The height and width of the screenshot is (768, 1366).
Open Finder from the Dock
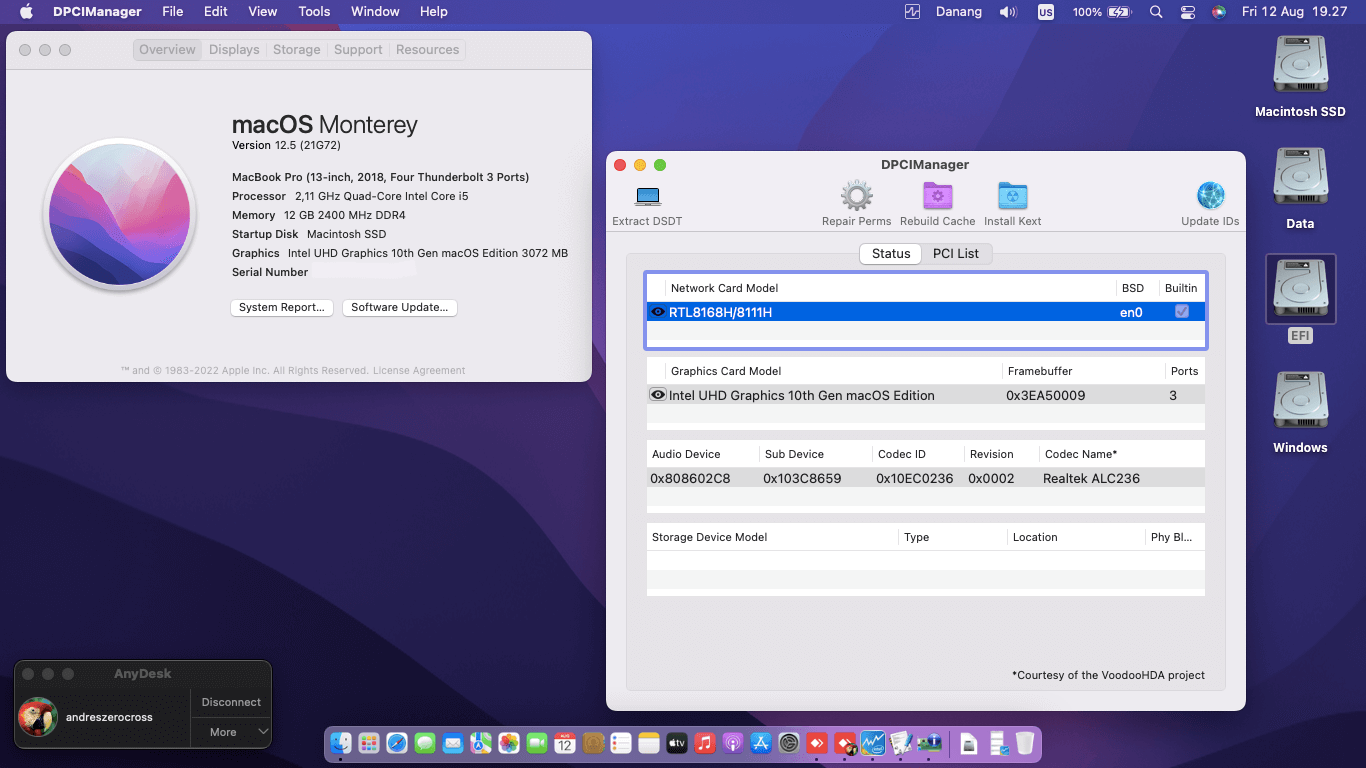pos(342,743)
